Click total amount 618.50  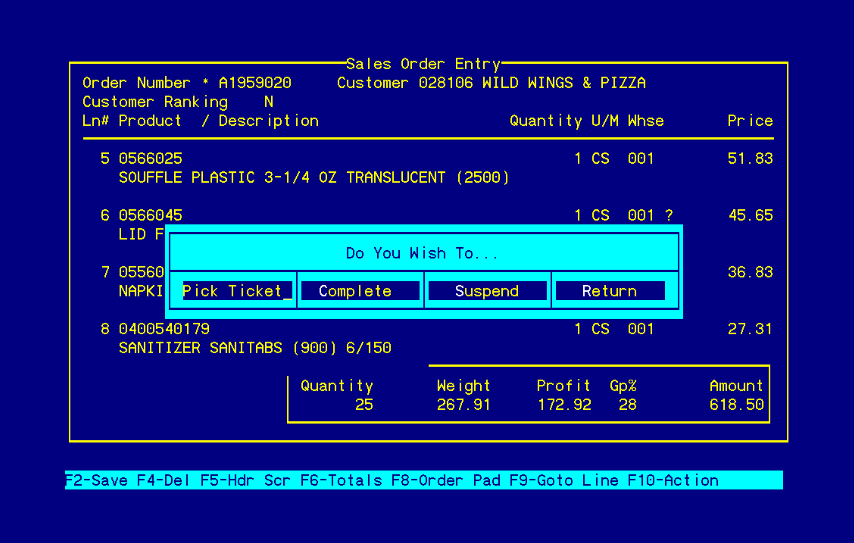tap(736, 405)
